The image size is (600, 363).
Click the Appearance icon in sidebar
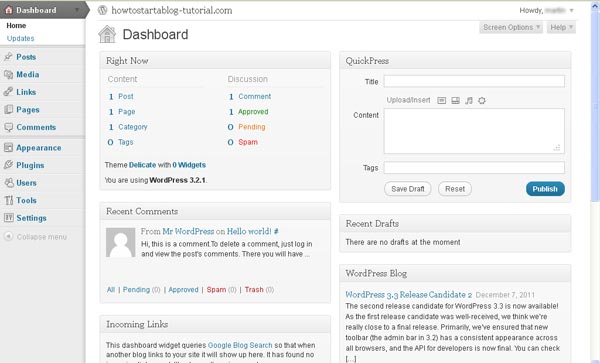click(8, 148)
